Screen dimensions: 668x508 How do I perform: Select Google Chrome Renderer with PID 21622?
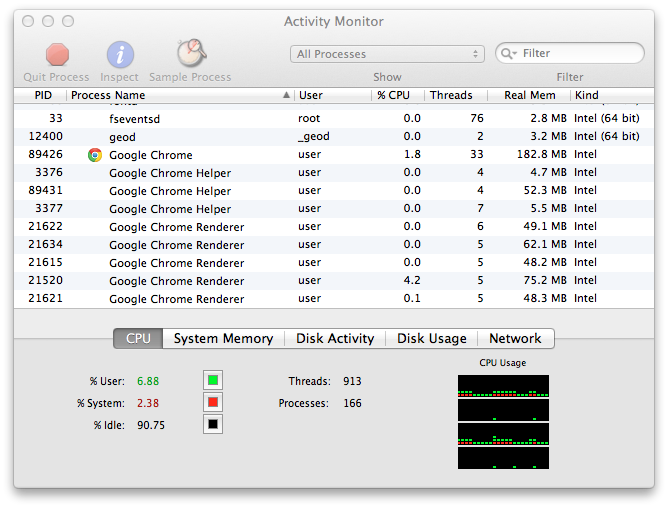pyautogui.click(x=334, y=226)
